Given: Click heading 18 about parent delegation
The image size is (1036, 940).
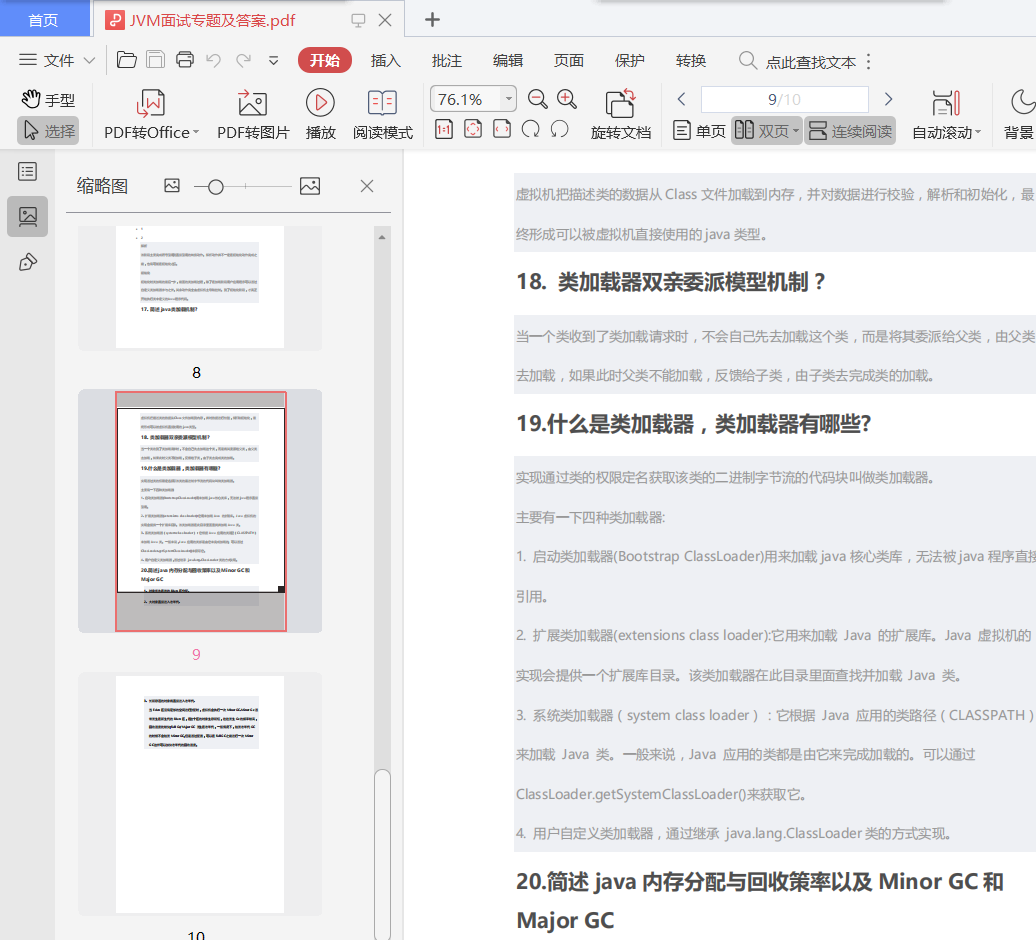Looking at the screenshot, I should [x=671, y=282].
